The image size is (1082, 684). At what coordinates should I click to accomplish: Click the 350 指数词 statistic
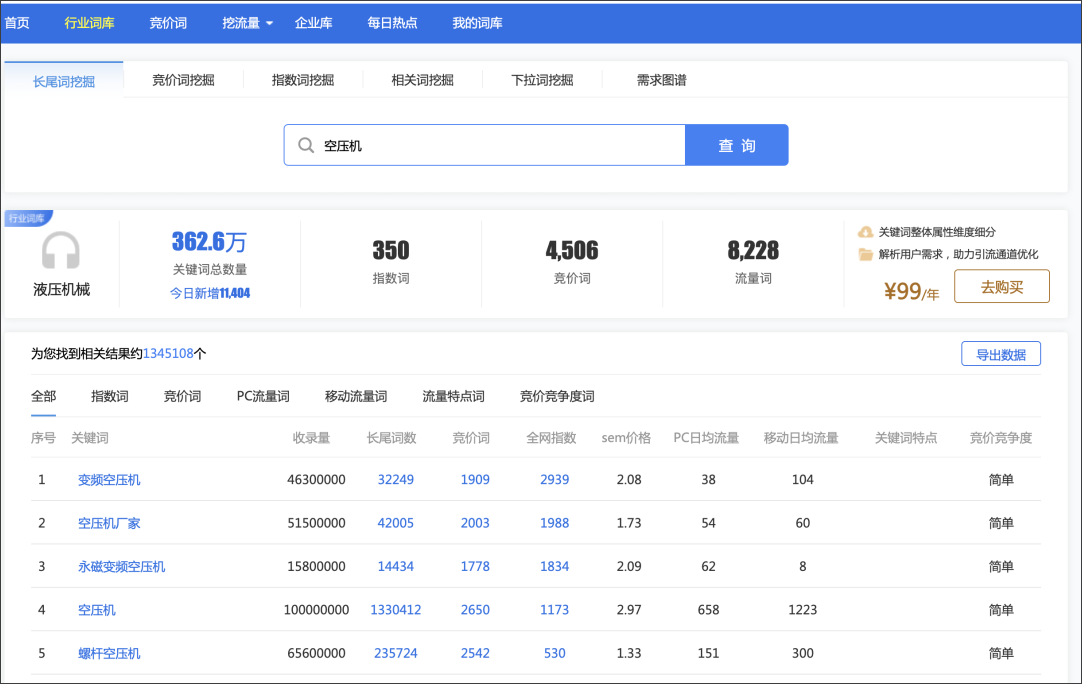[x=391, y=260]
